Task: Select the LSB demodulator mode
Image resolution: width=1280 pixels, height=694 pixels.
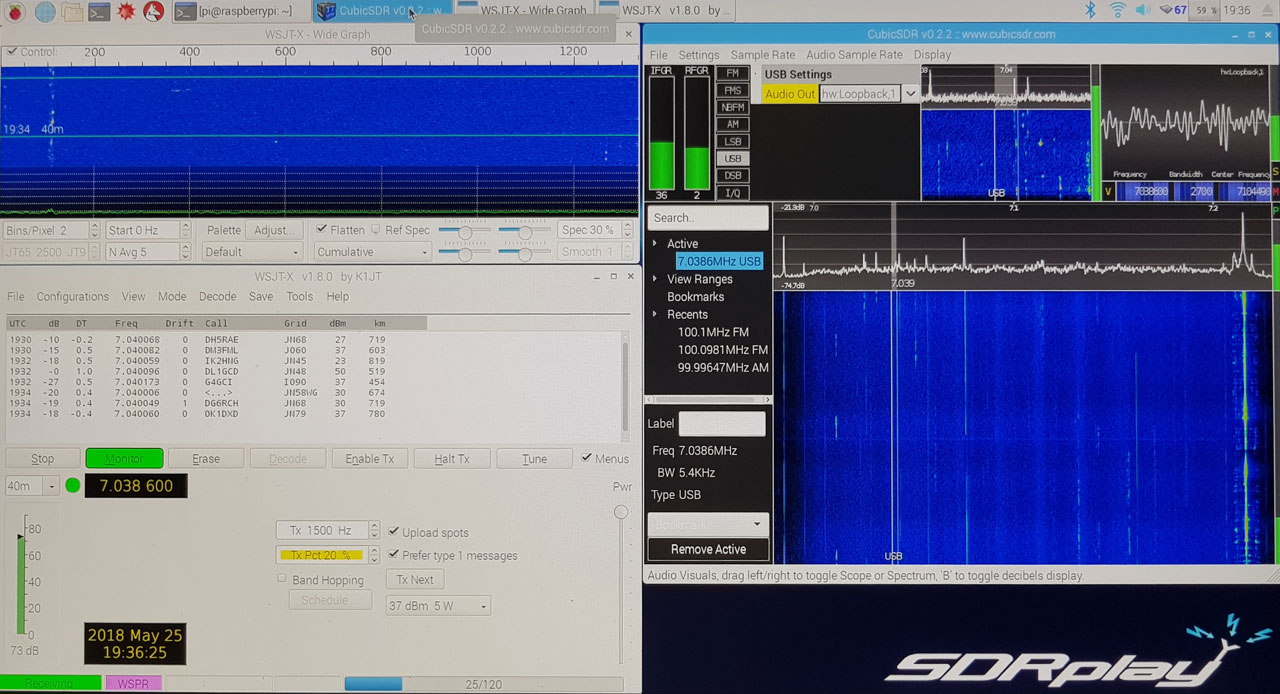Action: pos(733,142)
